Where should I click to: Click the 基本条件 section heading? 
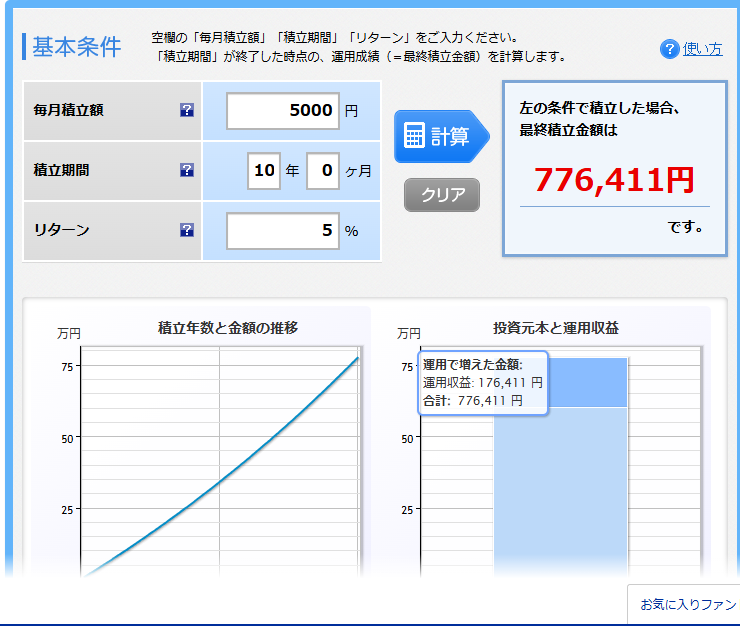click(x=76, y=47)
